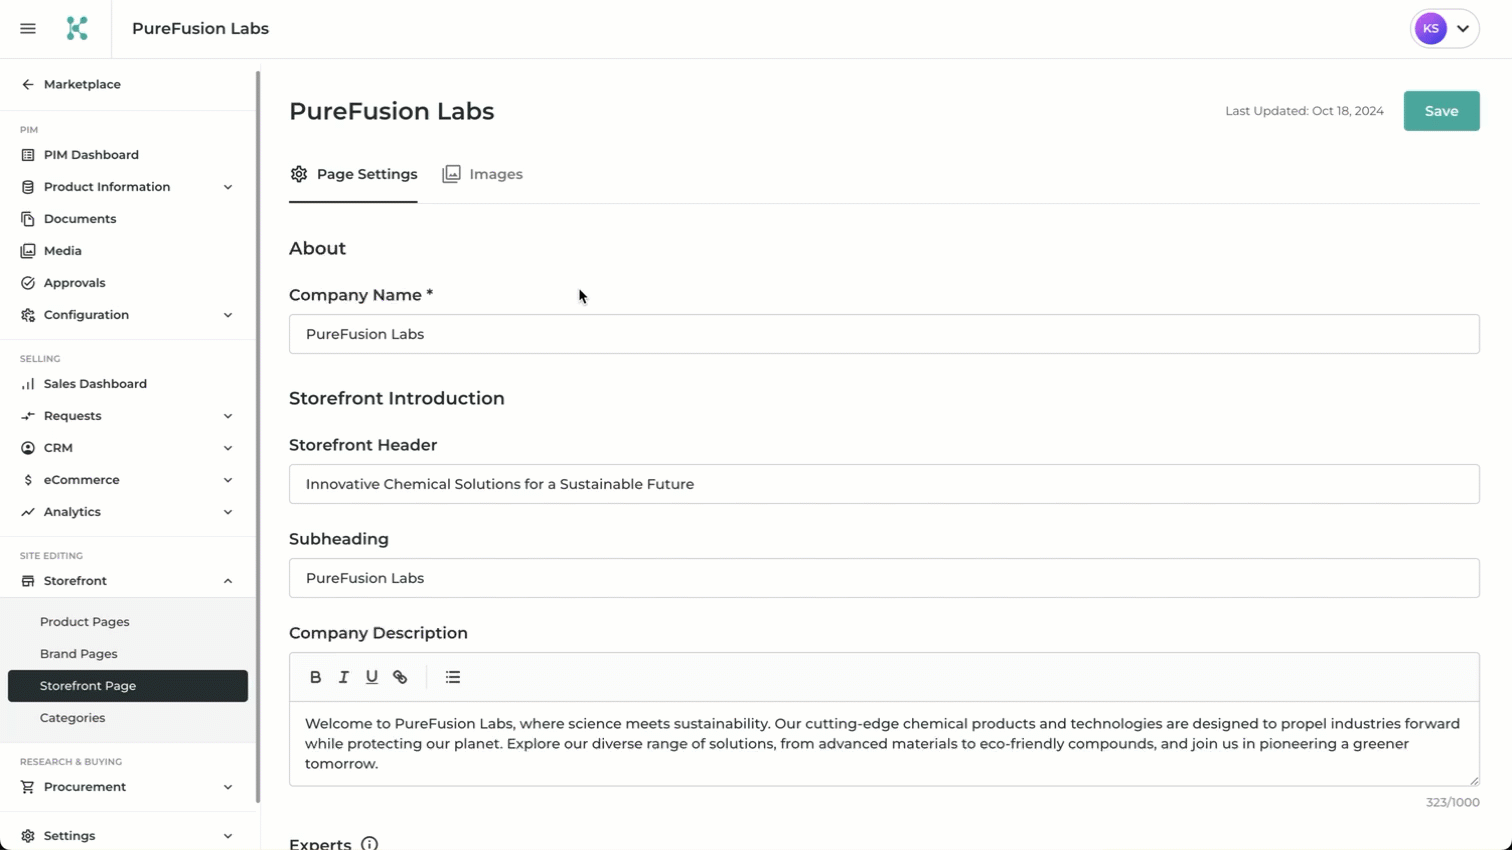Image resolution: width=1512 pixels, height=850 pixels.
Task: Click the PIM Dashboard icon
Action: 28,155
